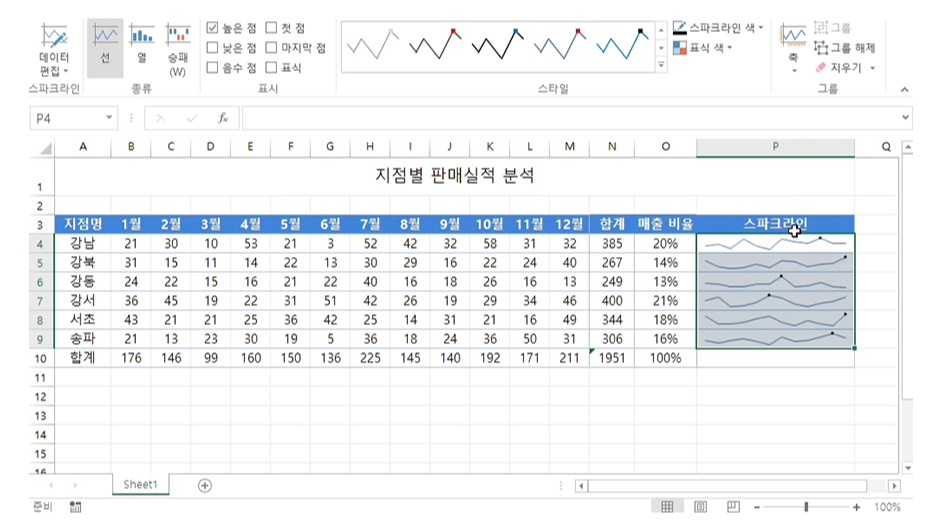This screenshot has height=530, width=942.
Task: Enable the 음수 점 negative point checkbox
Action: point(212,67)
